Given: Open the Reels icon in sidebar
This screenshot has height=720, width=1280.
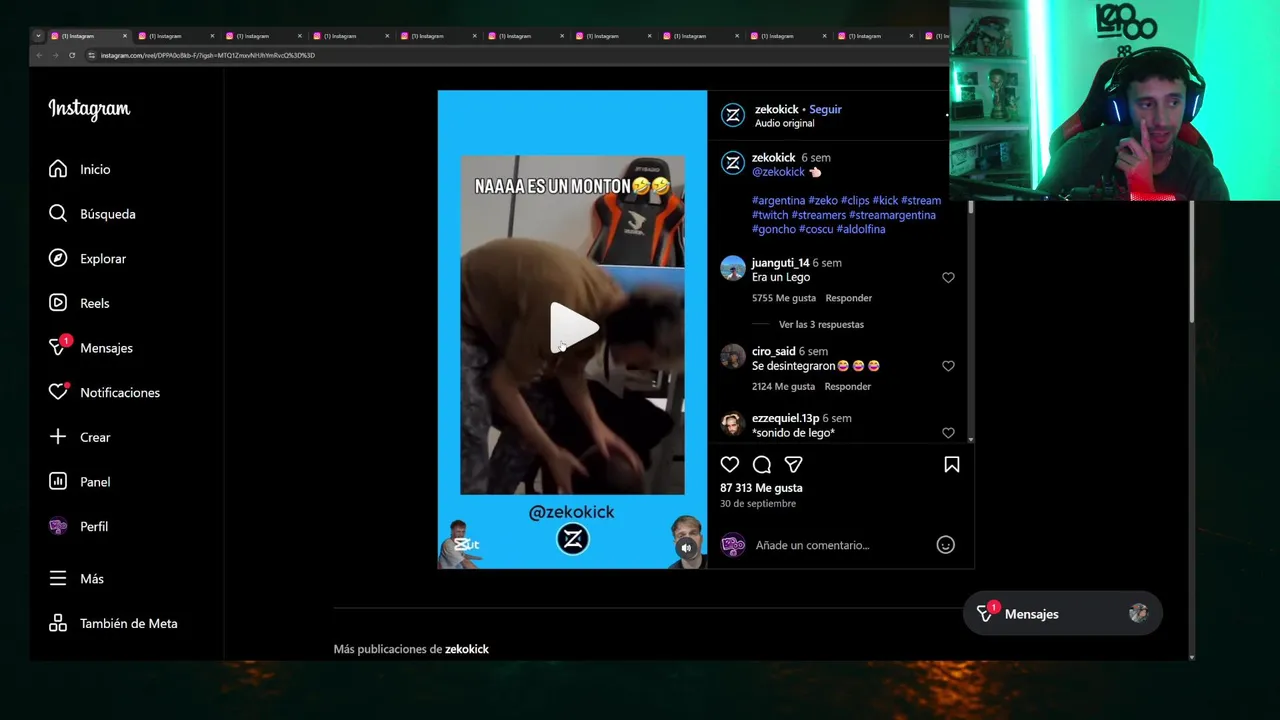Looking at the screenshot, I should point(58,303).
